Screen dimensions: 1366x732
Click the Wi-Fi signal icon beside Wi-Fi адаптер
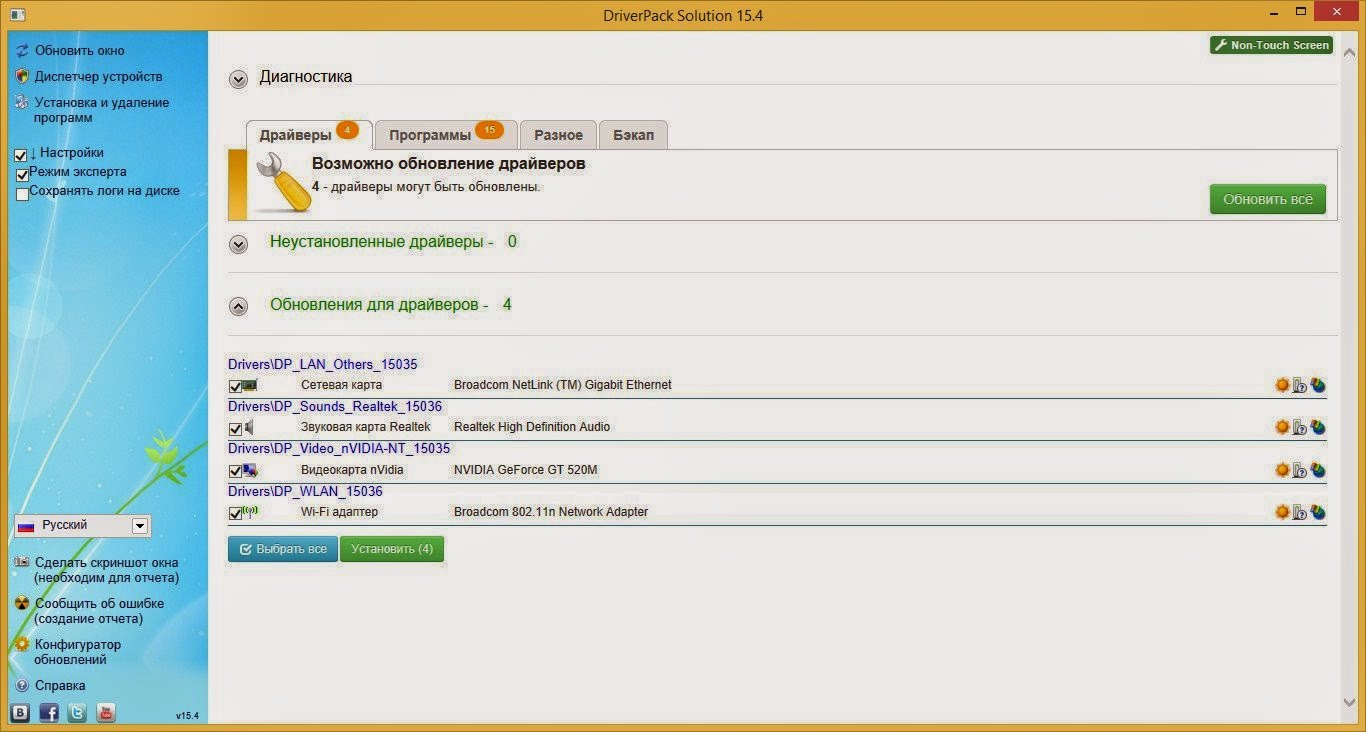(x=250, y=511)
